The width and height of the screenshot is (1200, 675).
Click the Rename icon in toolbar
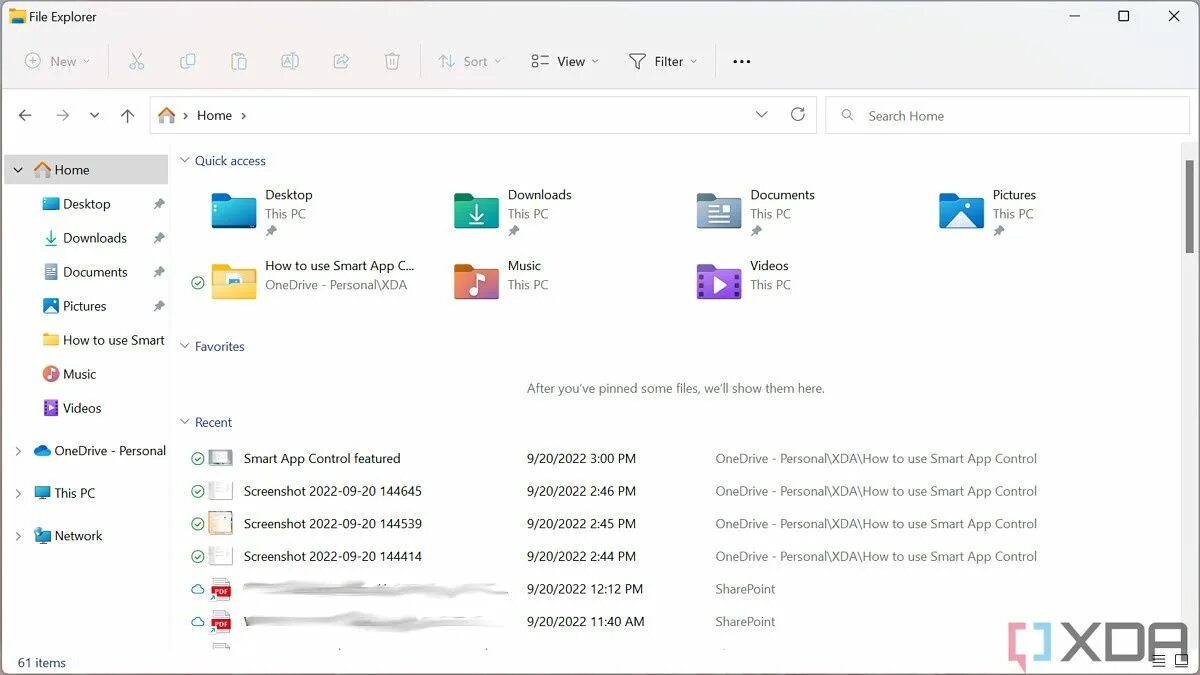pos(290,61)
